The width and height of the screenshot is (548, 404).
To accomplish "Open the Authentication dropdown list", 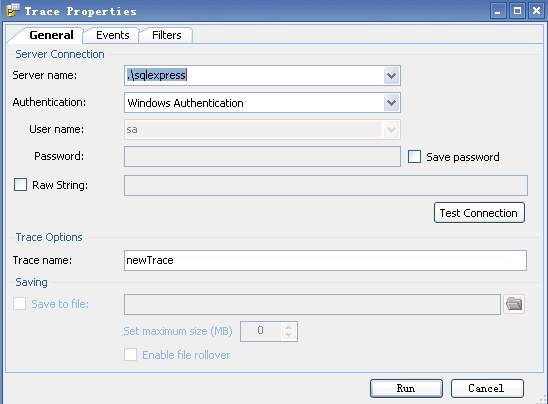I will click(x=391, y=102).
